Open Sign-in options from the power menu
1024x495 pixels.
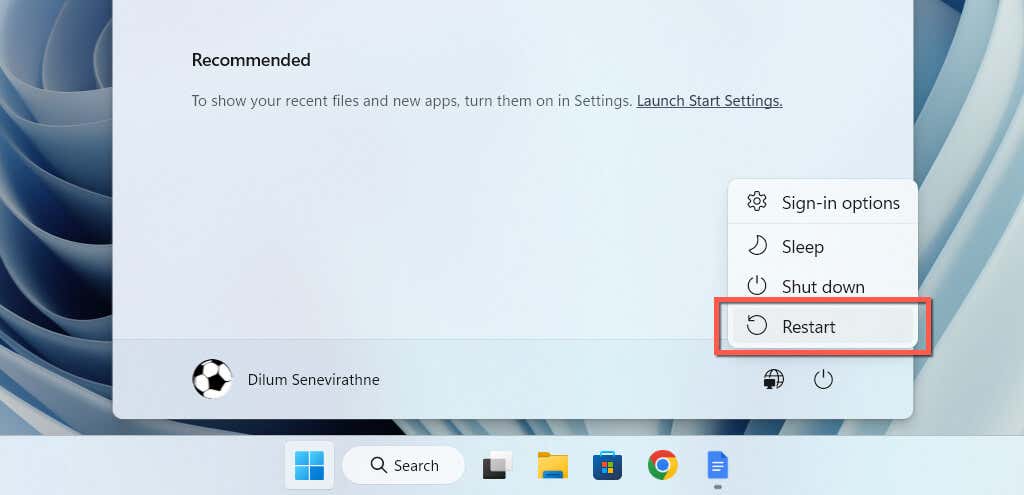[840, 203]
